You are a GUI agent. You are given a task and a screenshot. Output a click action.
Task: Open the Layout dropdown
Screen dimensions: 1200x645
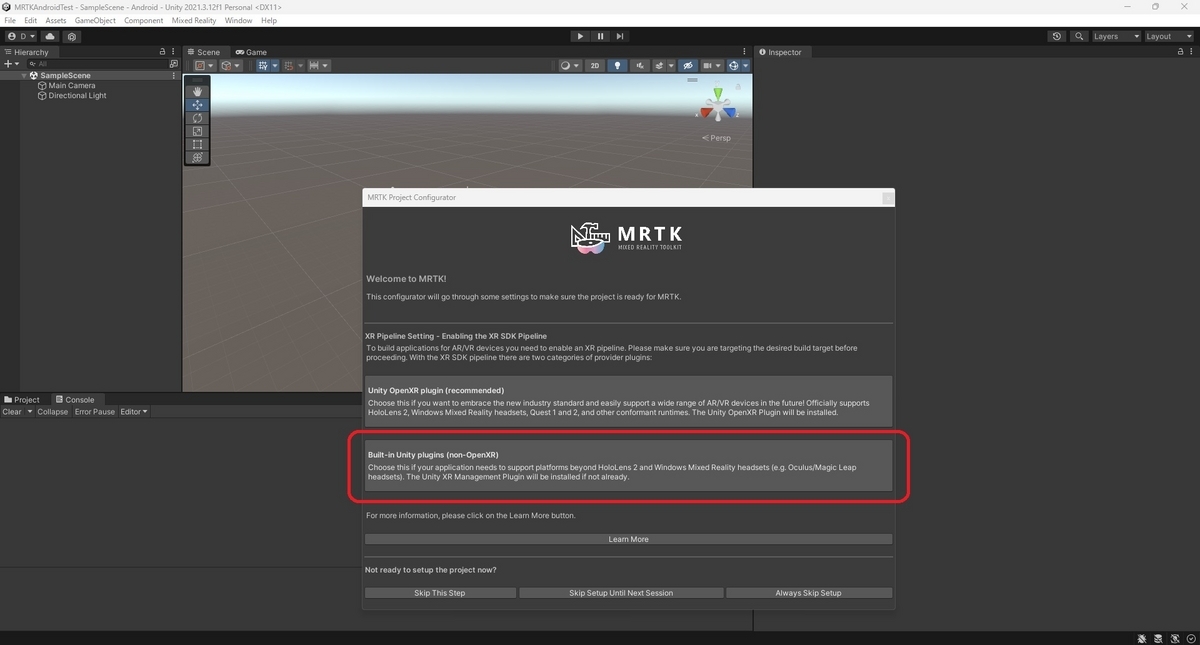pyautogui.click(x=1169, y=36)
